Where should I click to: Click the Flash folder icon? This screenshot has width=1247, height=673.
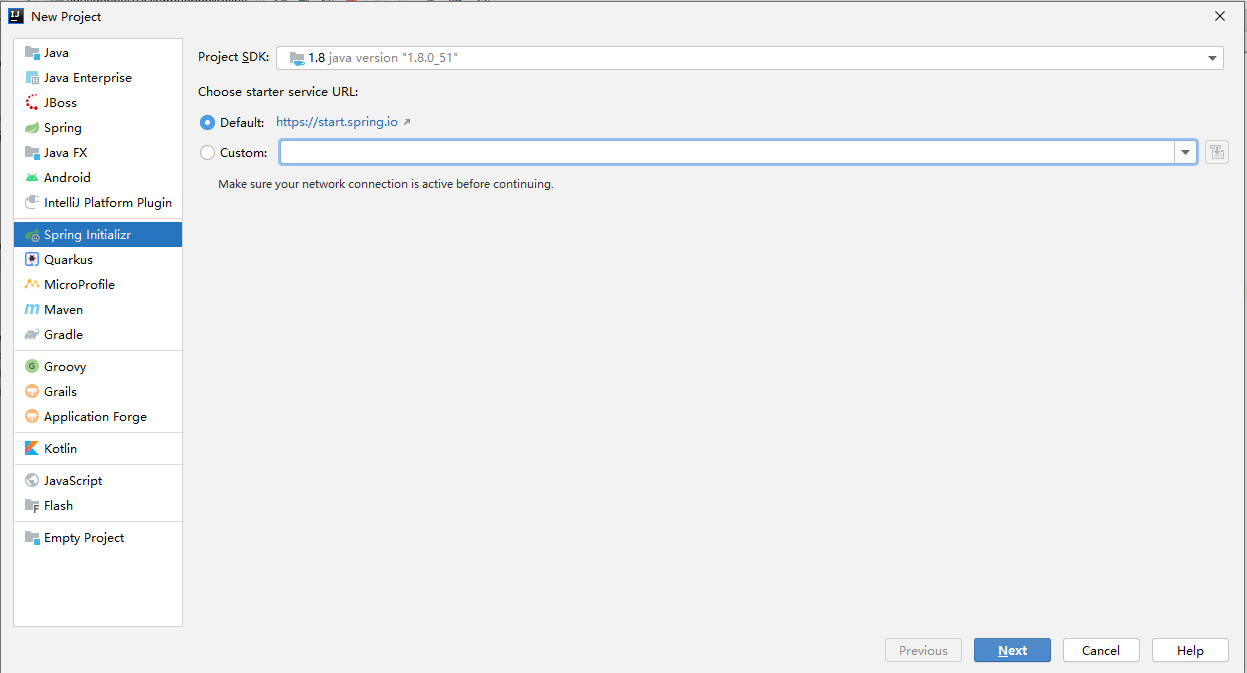32,506
